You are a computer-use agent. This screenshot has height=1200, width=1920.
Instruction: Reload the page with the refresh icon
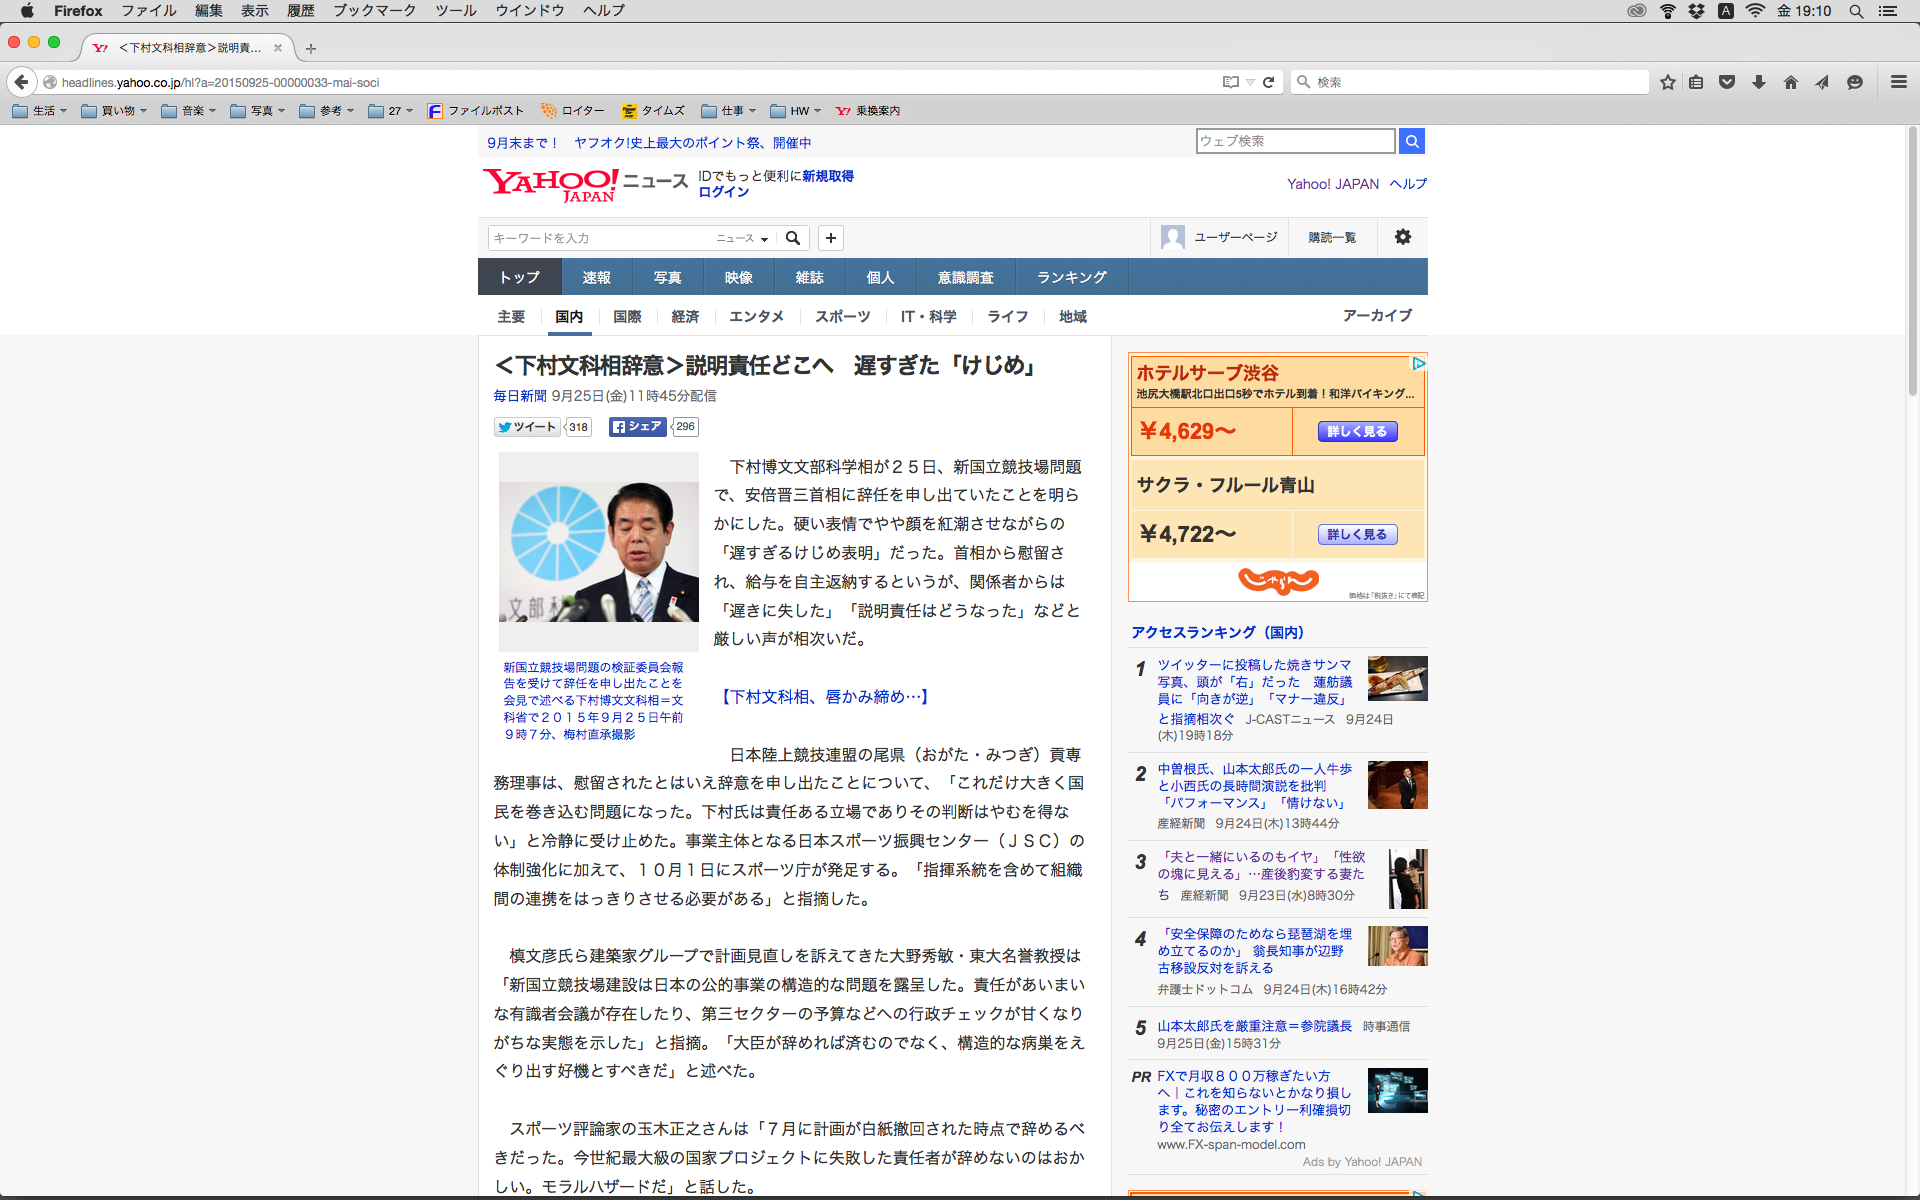(1268, 82)
